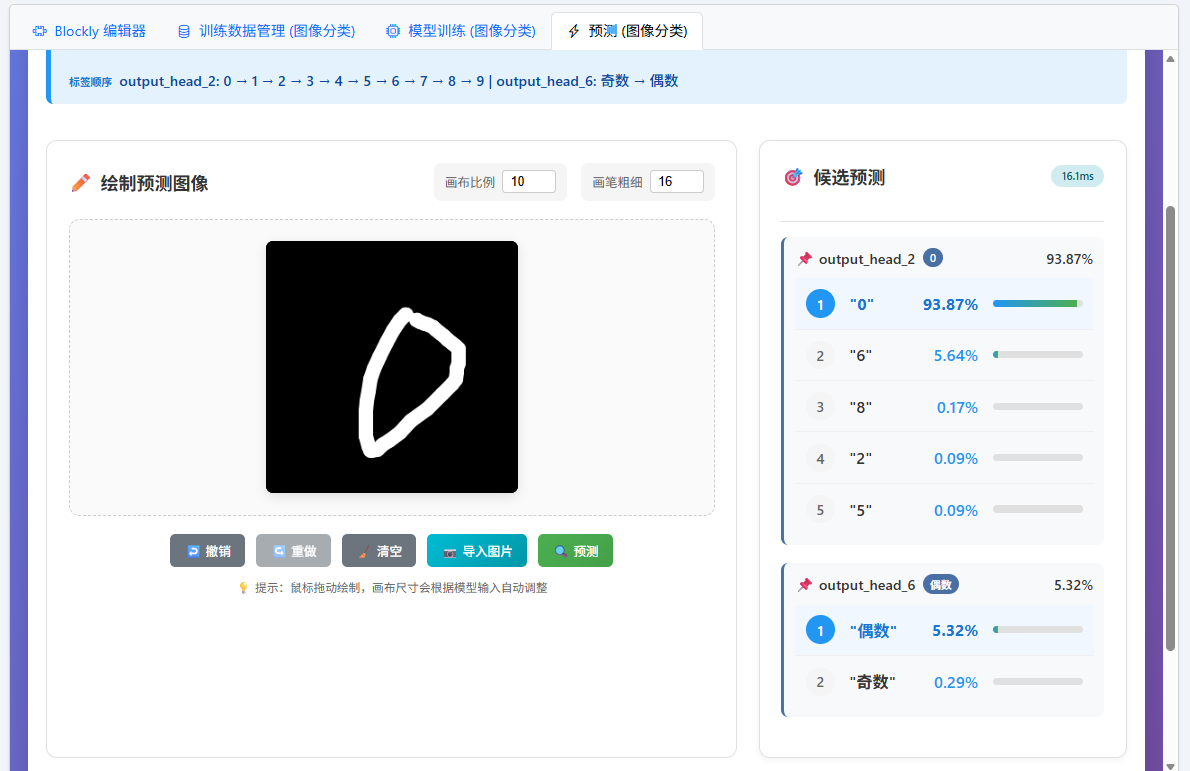Select candidate "6" row

[944, 355]
